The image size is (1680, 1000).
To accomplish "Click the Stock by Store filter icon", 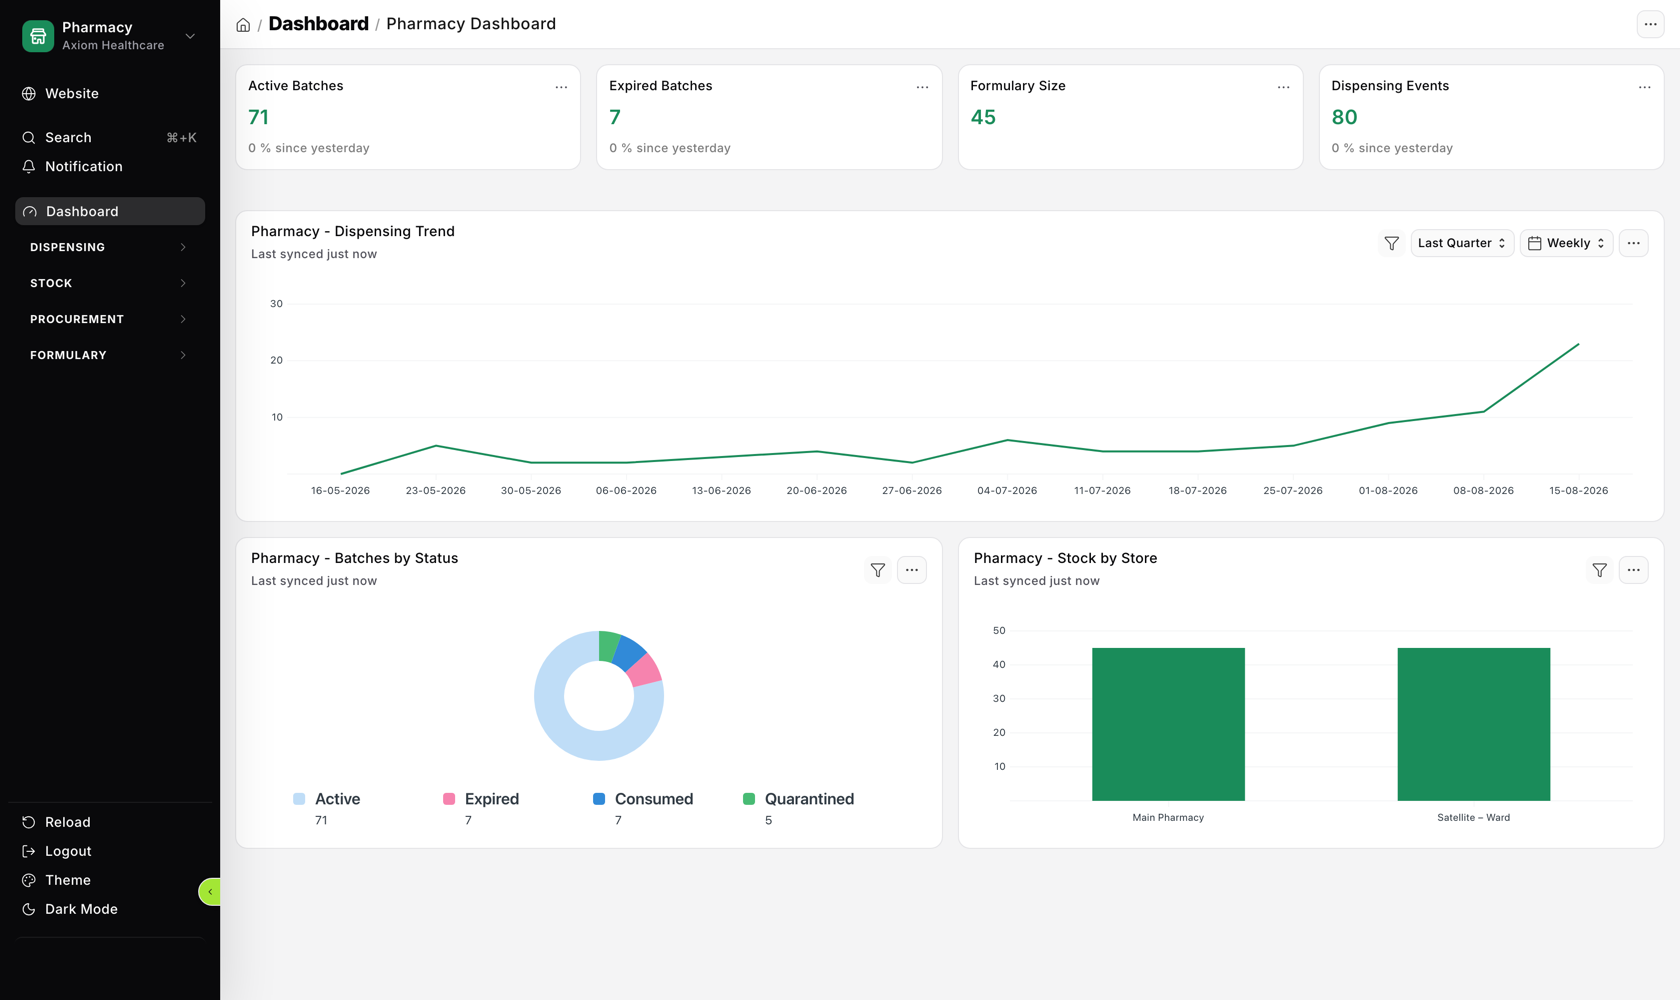I will (1599, 570).
